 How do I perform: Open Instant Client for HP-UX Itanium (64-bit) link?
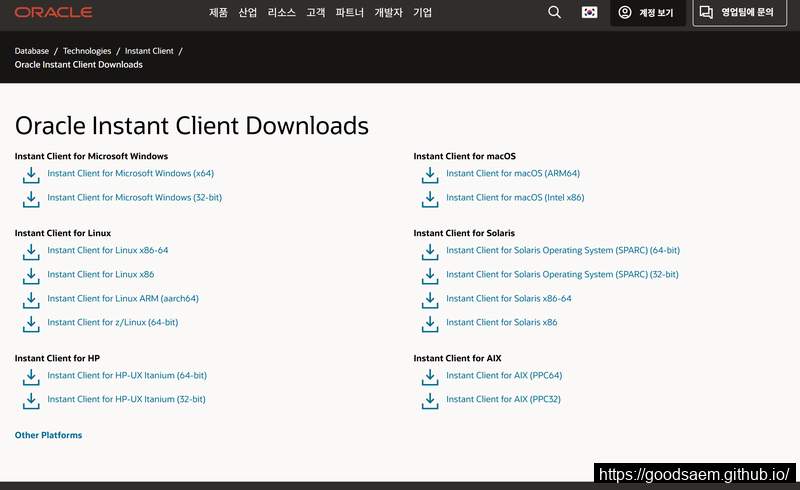click(x=127, y=375)
